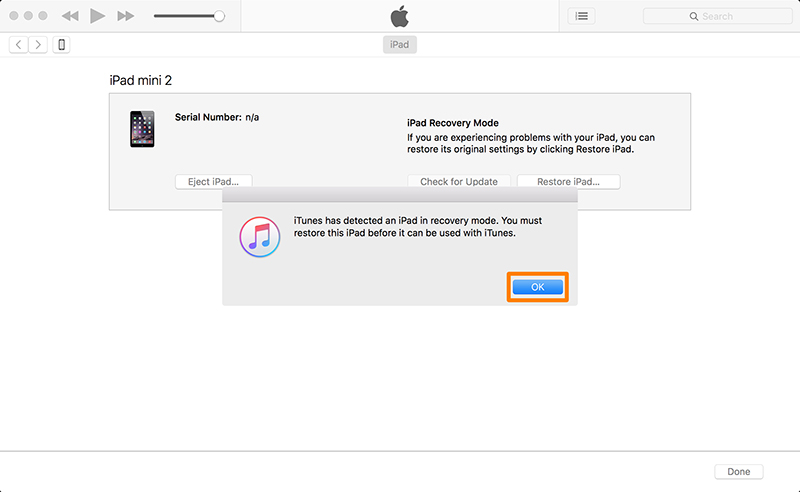800x492 pixels.
Task: Click the Check for Update button
Action: [x=459, y=182]
